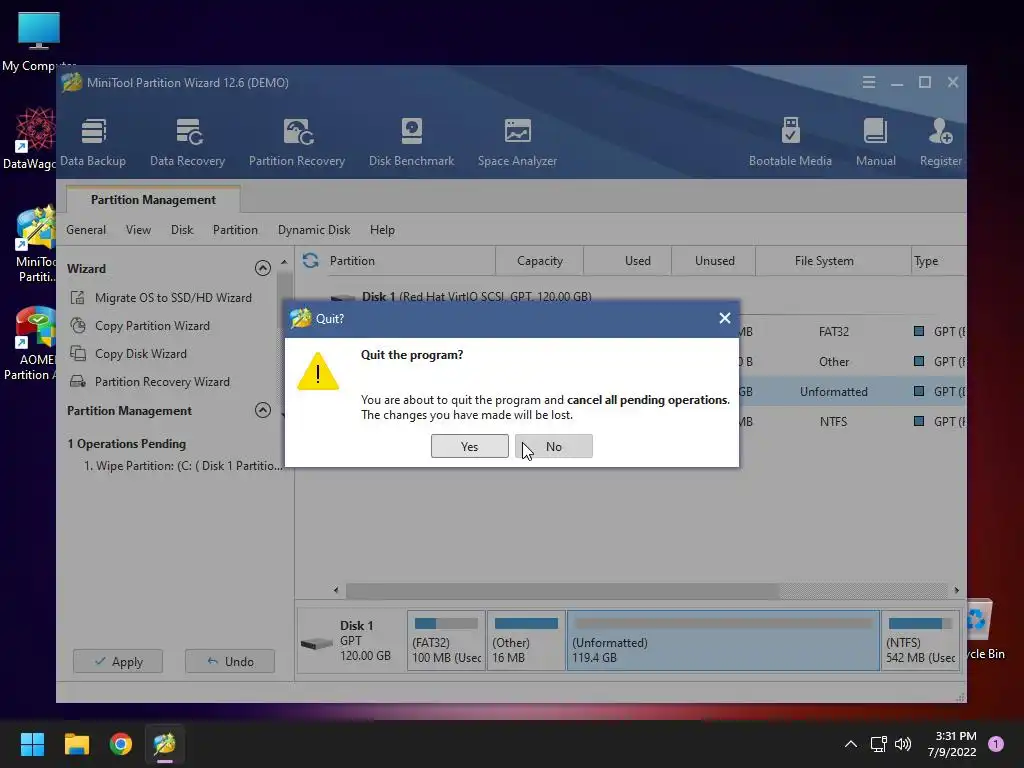
Task: Open the Help menu
Action: pyautogui.click(x=382, y=230)
